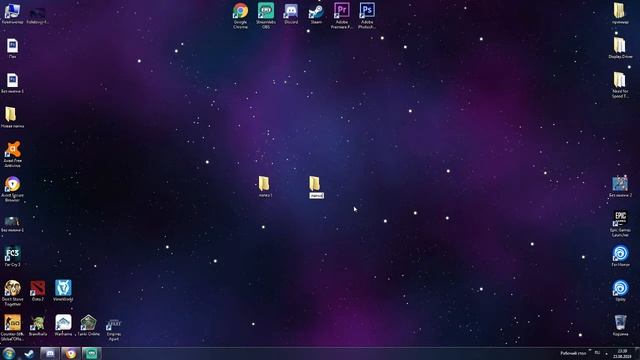
Task: Launch Epic Games Launcher shortcut
Action: point(620,223)
